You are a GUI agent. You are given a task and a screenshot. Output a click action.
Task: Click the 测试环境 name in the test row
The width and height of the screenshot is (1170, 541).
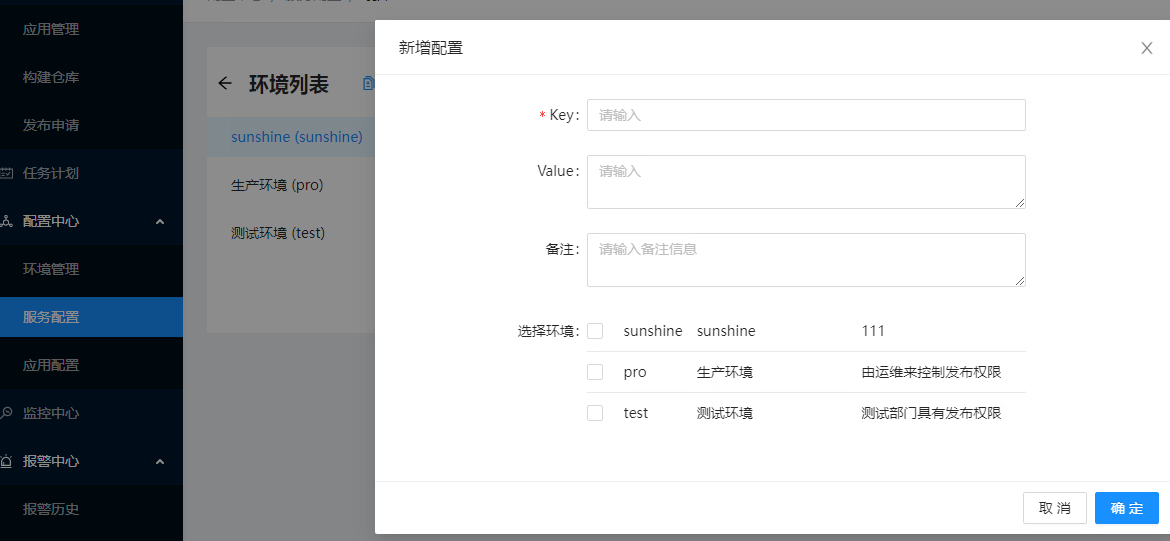725,413
